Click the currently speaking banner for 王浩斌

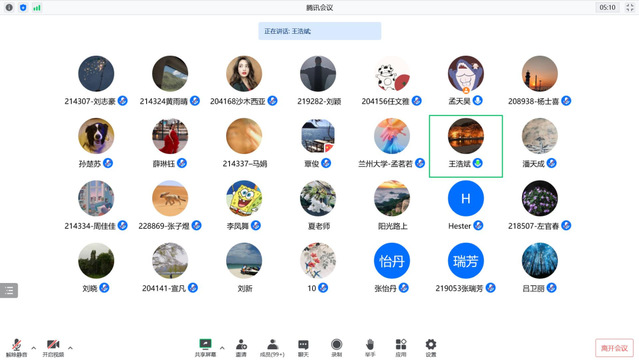point(320,31)
